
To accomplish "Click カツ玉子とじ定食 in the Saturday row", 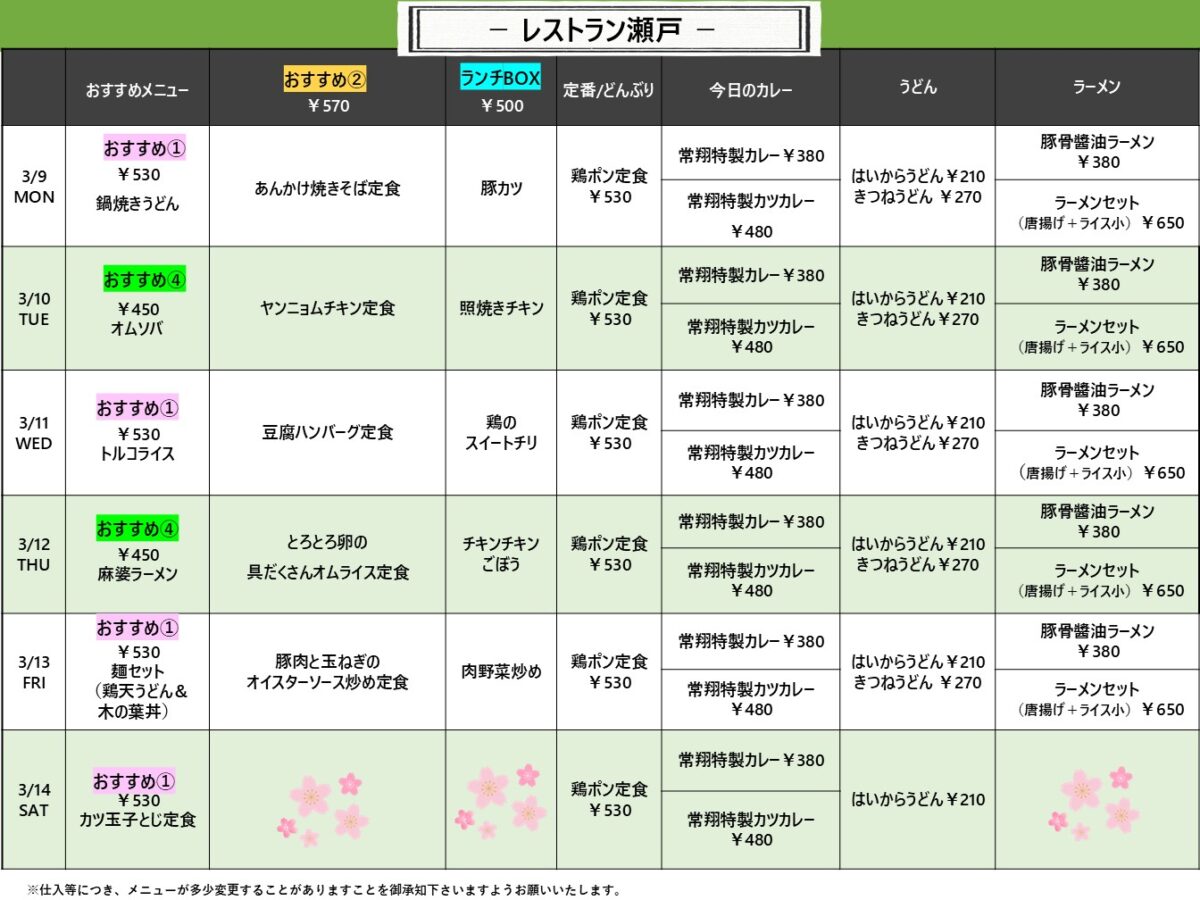I will (x=137, y=820).
